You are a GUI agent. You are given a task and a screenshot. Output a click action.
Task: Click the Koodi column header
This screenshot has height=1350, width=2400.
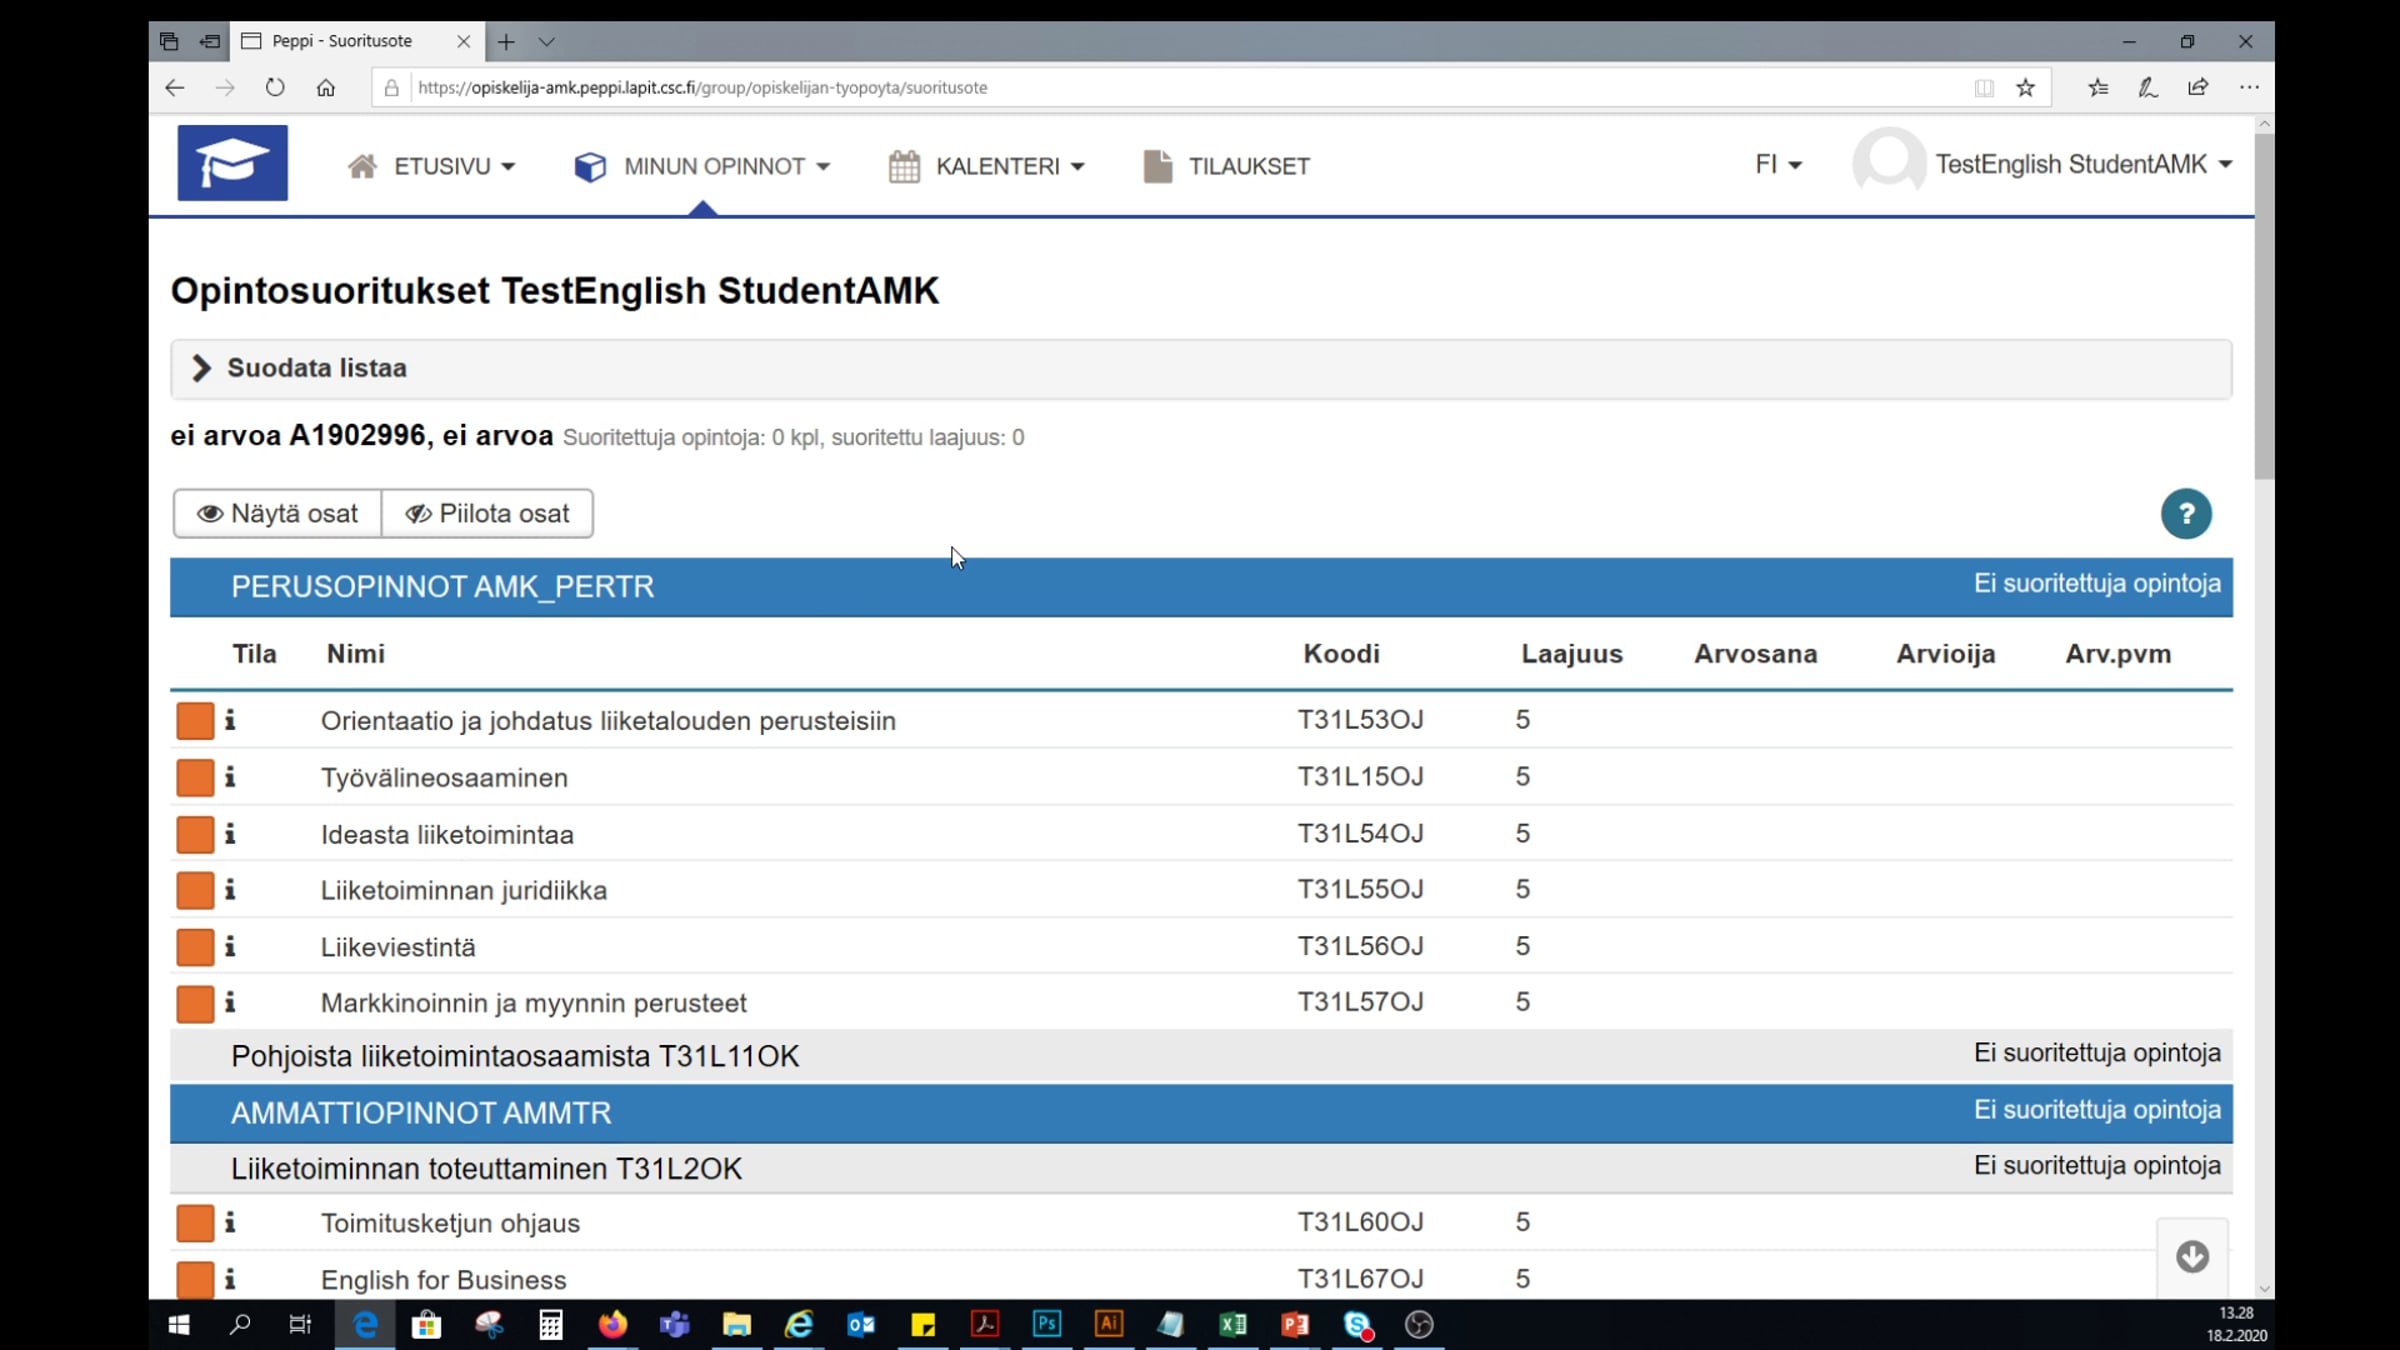pos(1341,654)
